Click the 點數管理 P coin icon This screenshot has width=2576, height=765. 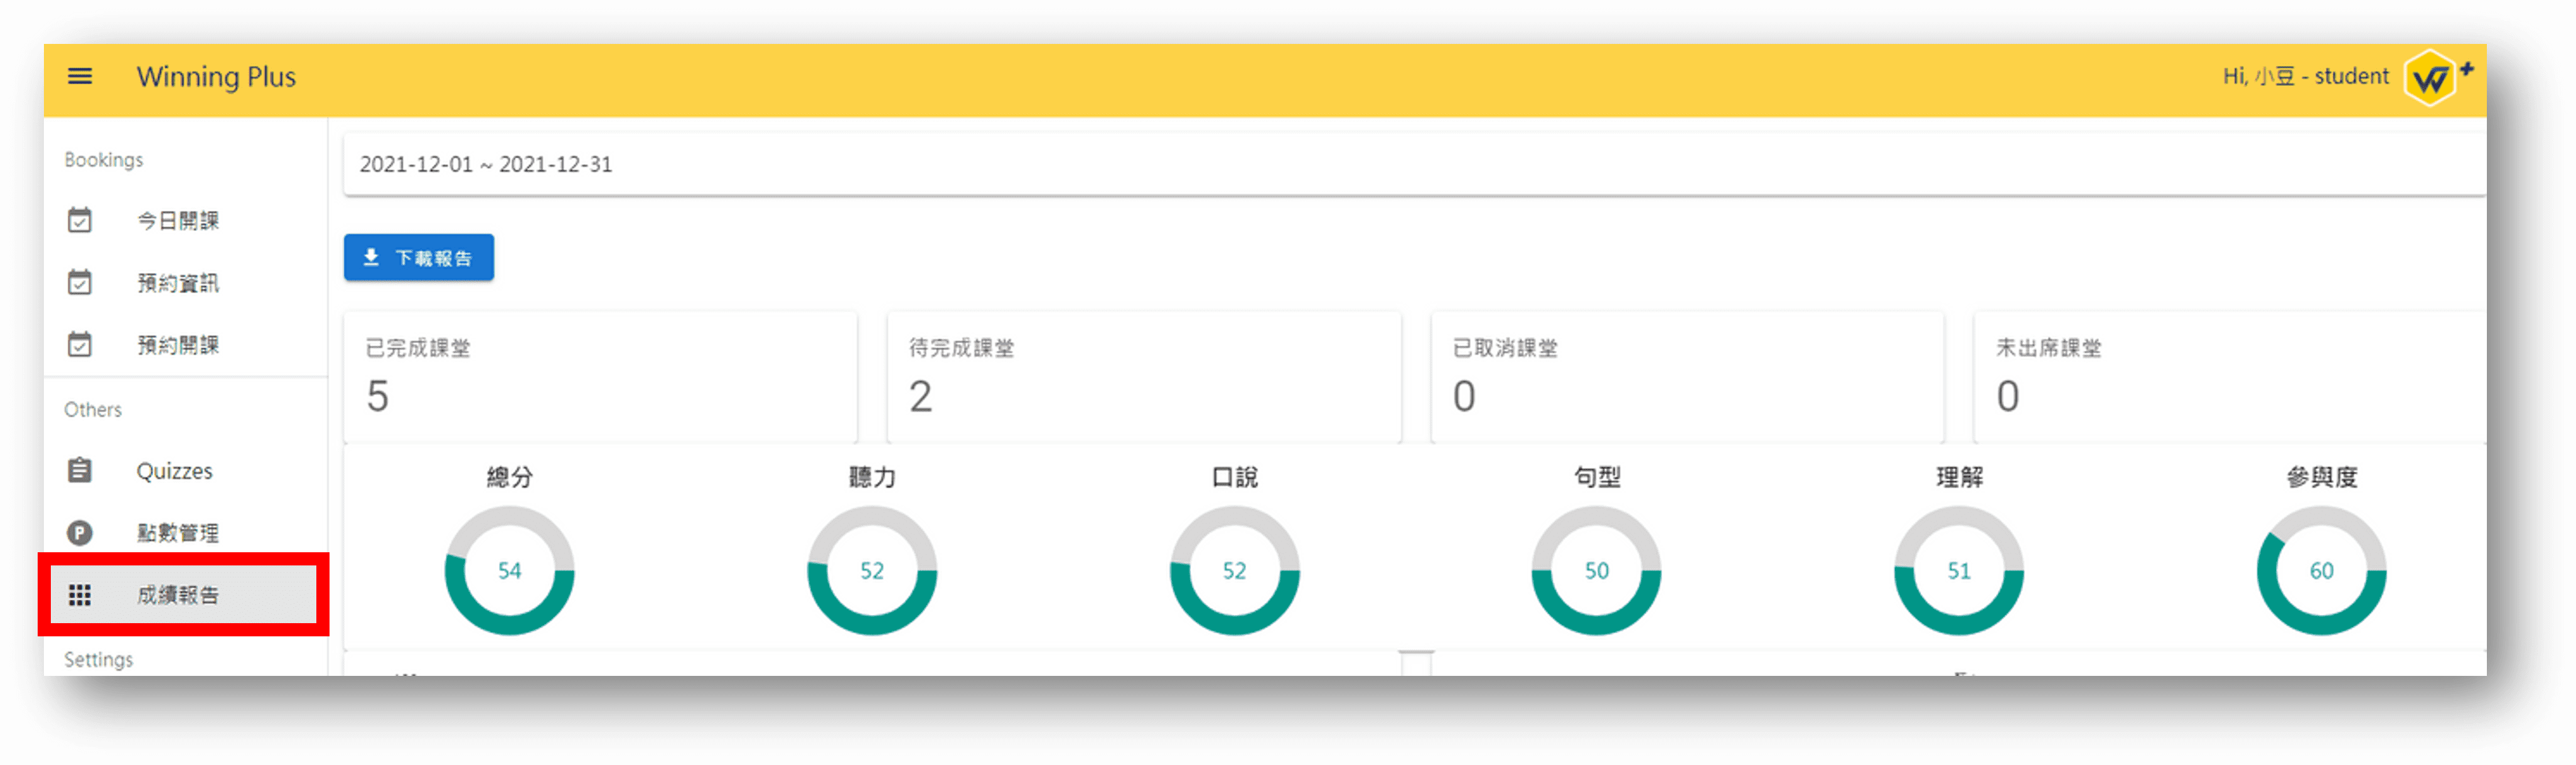80,533
